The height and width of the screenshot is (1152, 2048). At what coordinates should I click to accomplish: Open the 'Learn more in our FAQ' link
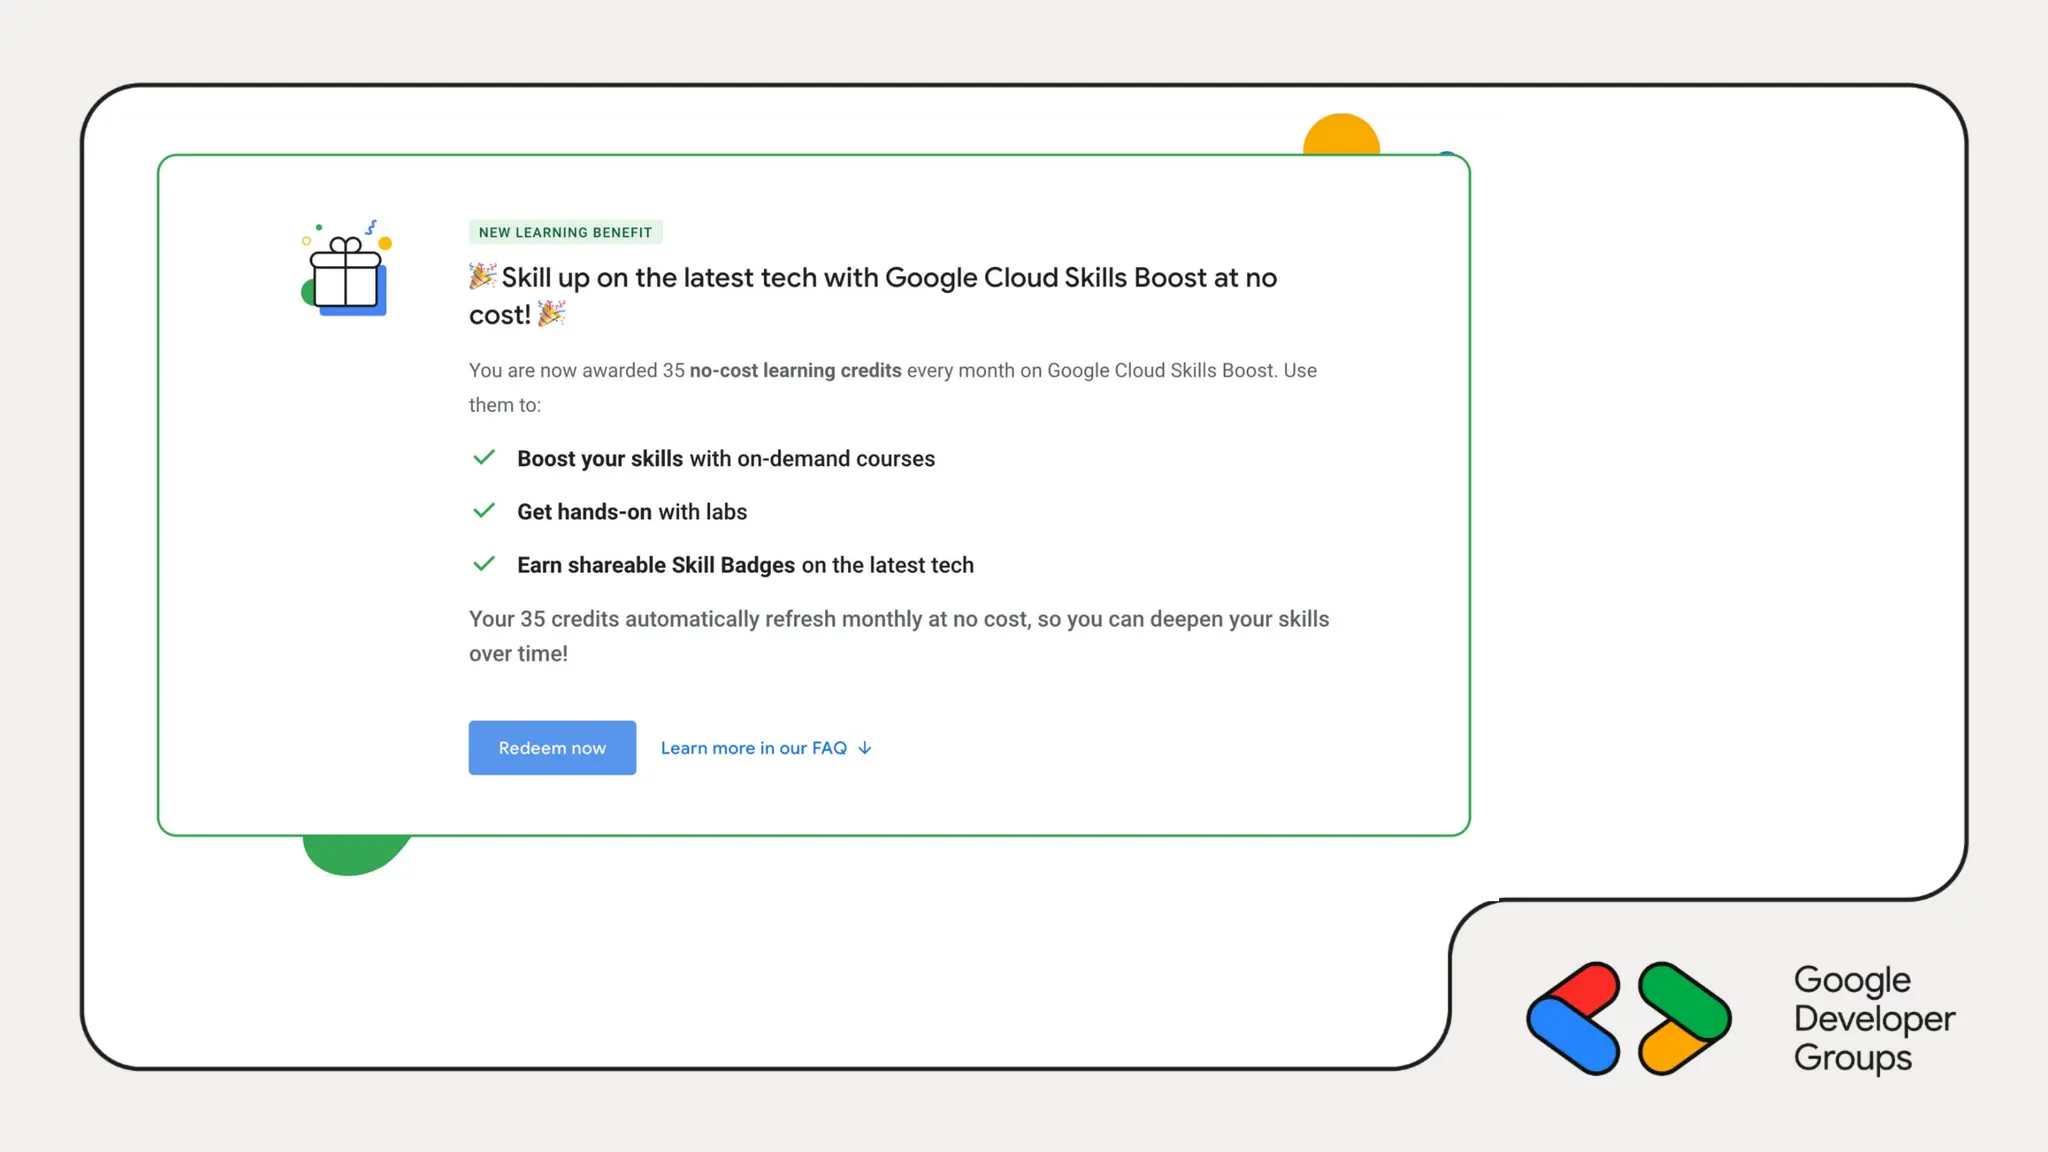(753, 748)
